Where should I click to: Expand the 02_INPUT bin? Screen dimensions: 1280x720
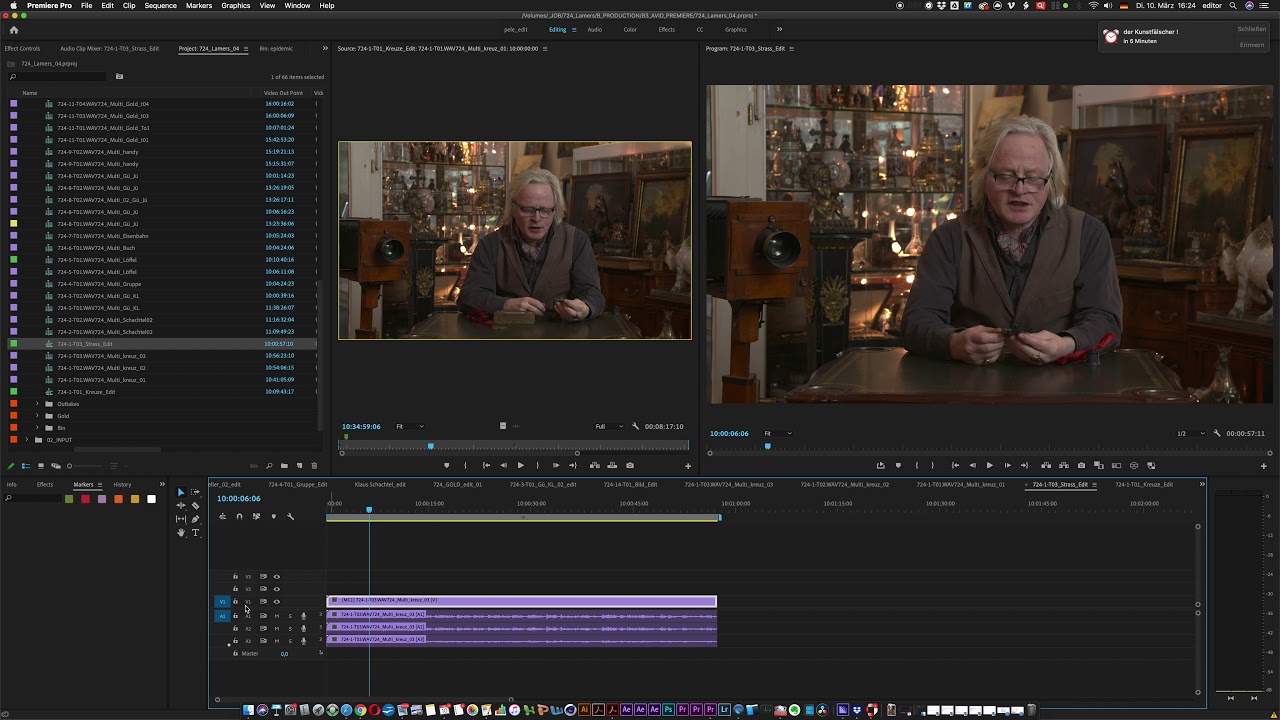point(27,440)
